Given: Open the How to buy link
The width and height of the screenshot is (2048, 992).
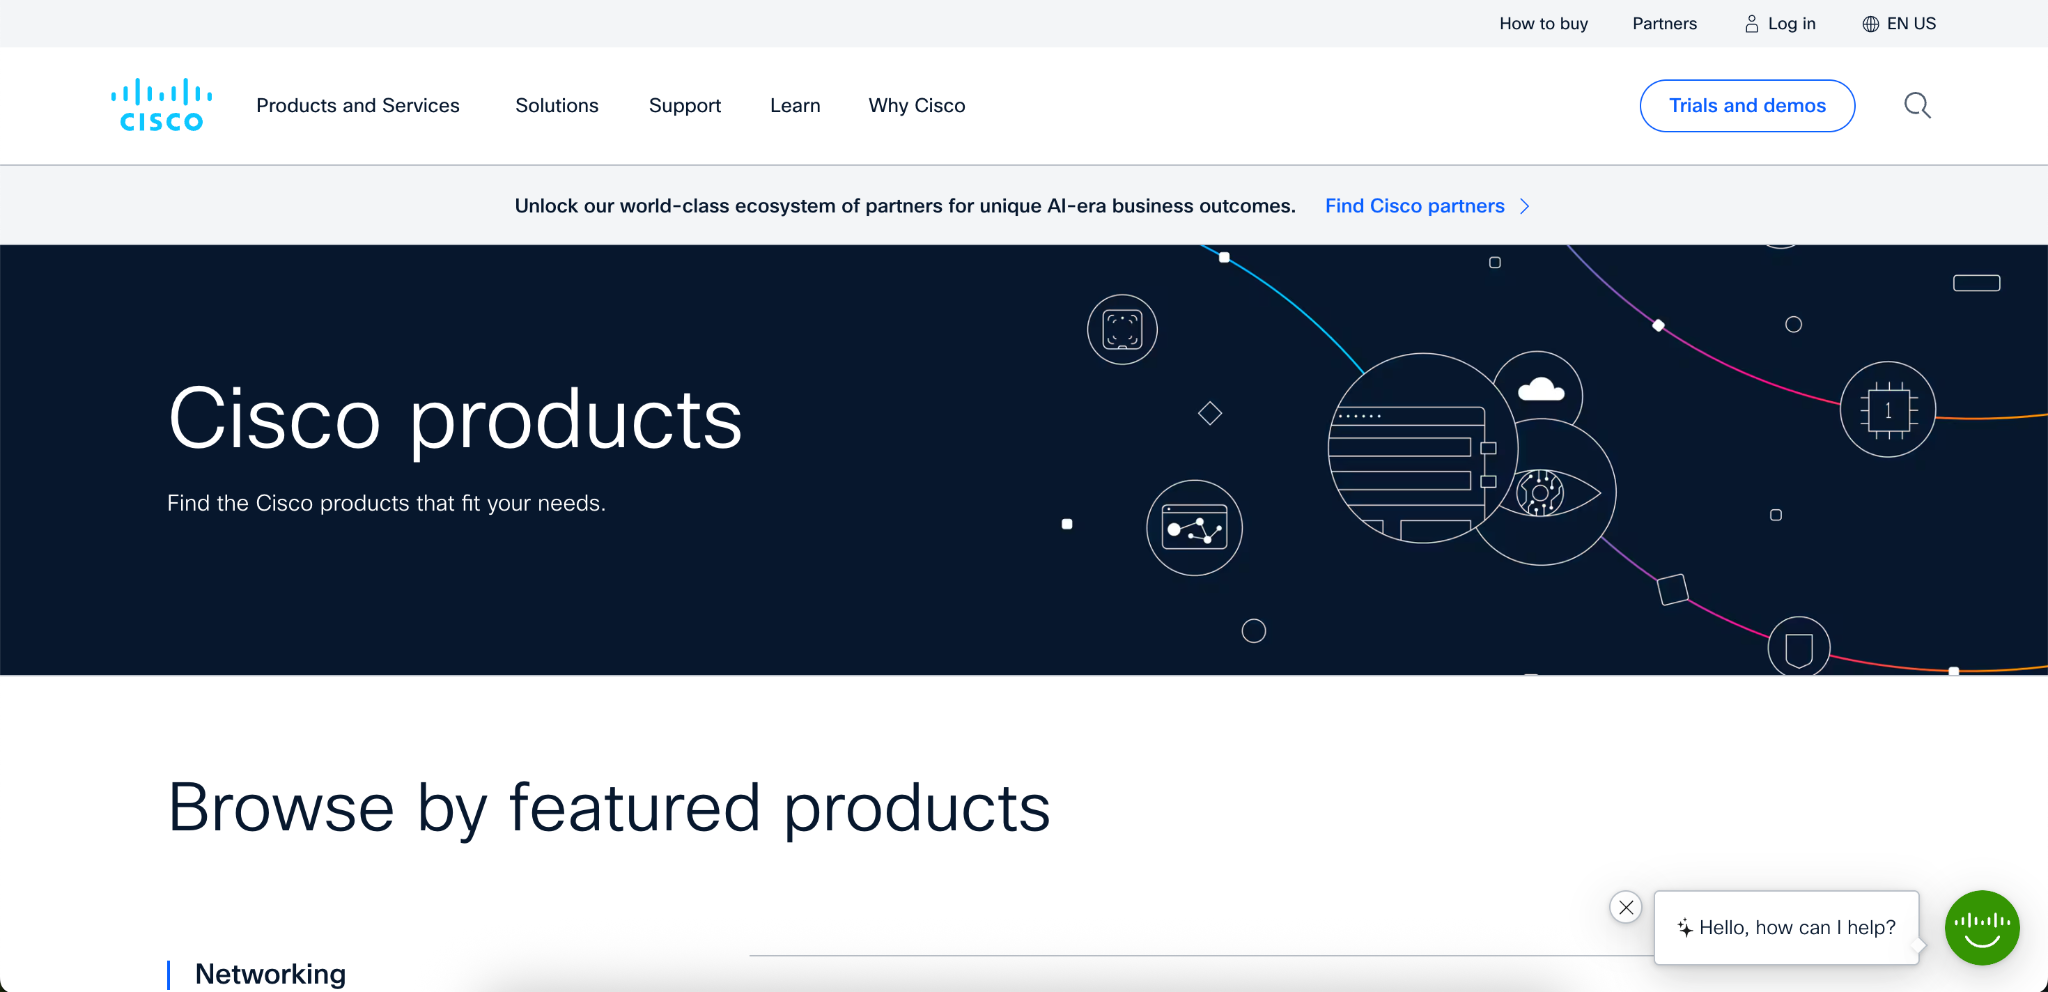Looking at the screenshot, I should 1543,24.
